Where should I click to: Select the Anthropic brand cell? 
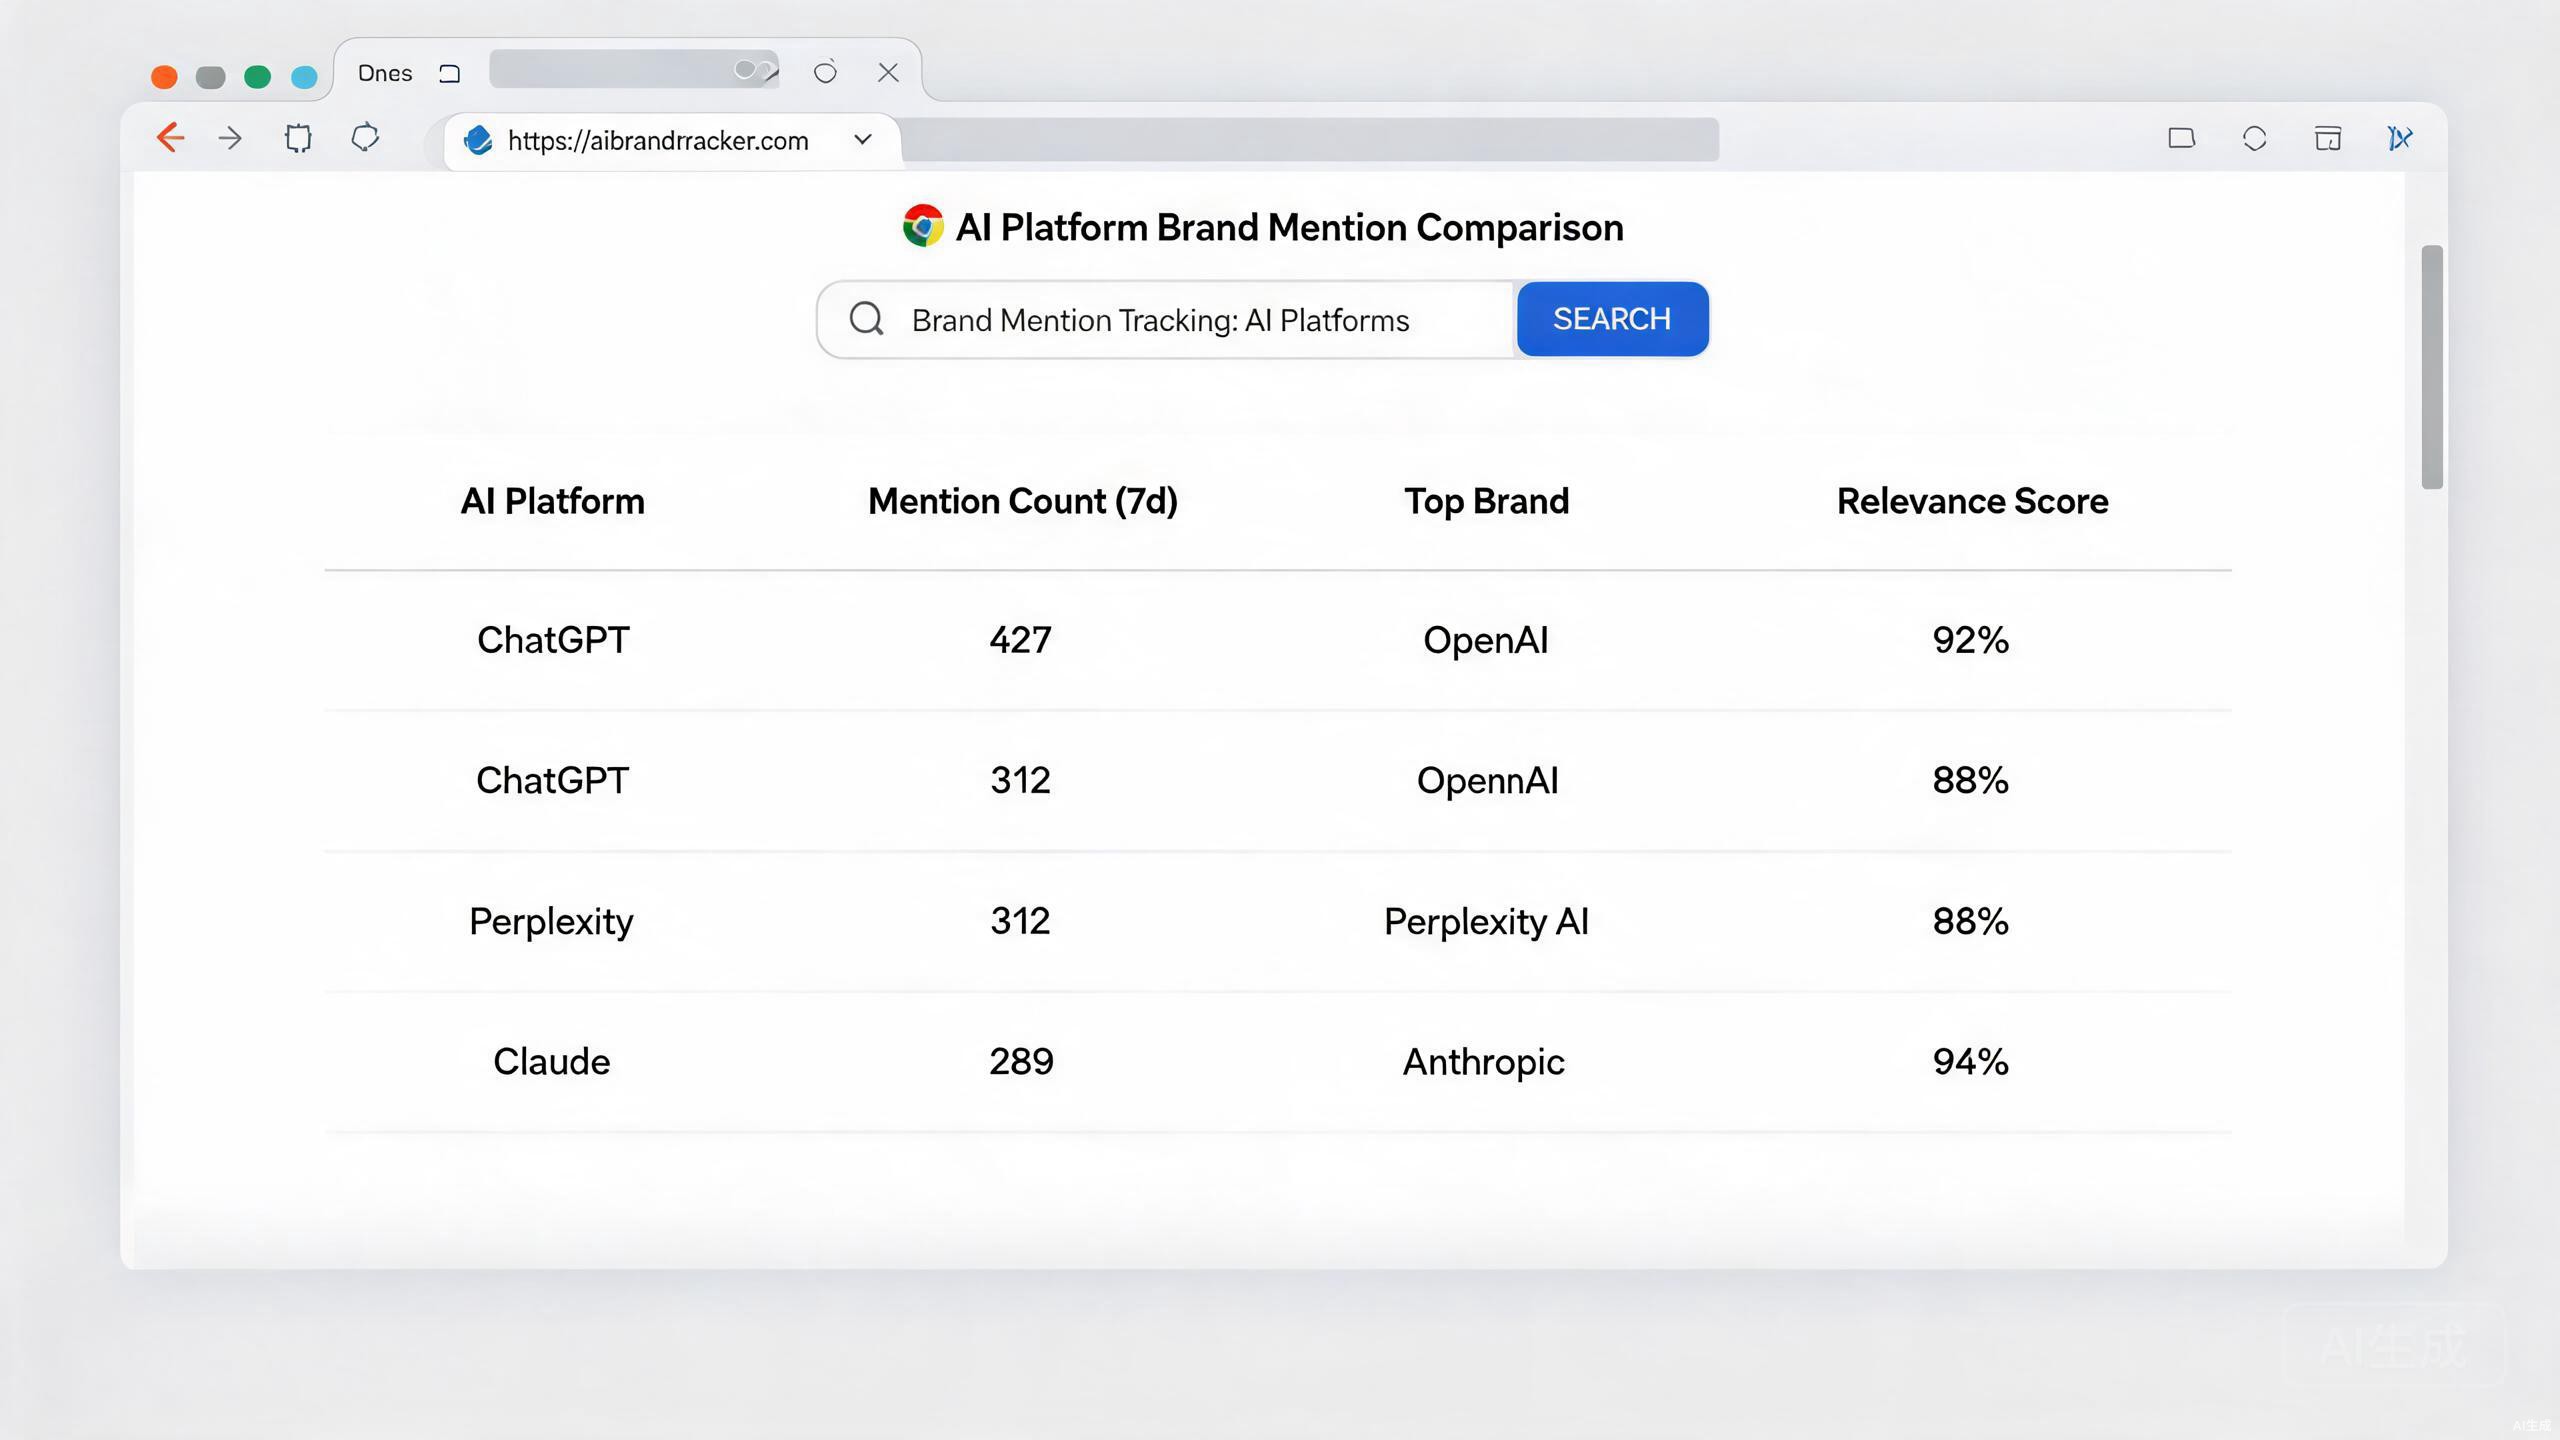point(1484,1062)
